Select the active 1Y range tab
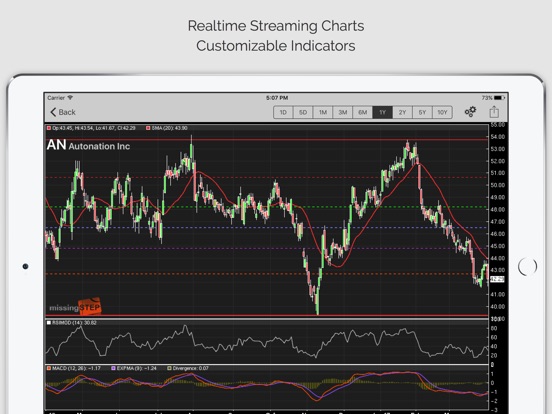 point(382,112)
